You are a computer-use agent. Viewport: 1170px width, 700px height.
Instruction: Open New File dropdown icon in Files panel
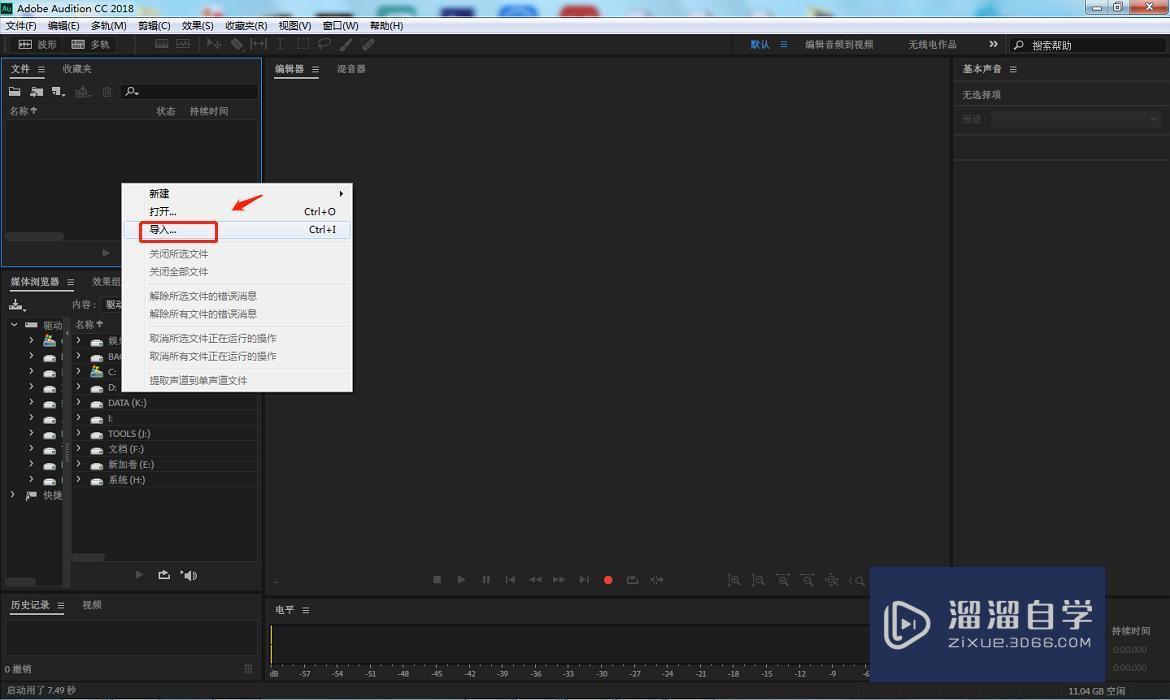click(58, 91)
